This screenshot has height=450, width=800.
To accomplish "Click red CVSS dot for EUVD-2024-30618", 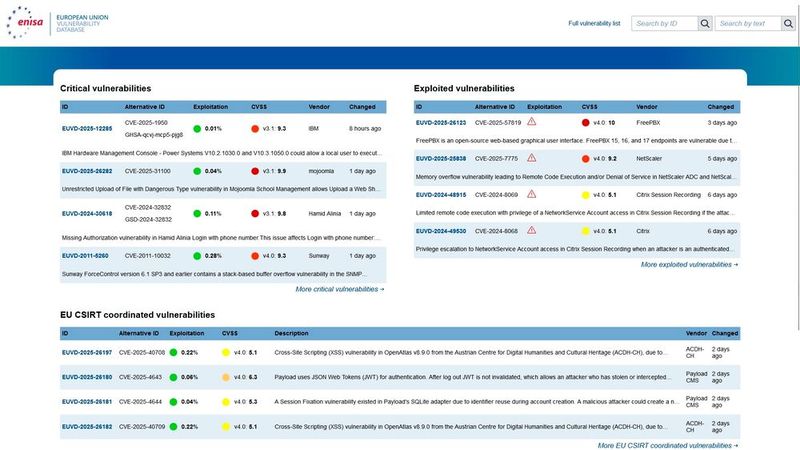I will coord(255,213).
